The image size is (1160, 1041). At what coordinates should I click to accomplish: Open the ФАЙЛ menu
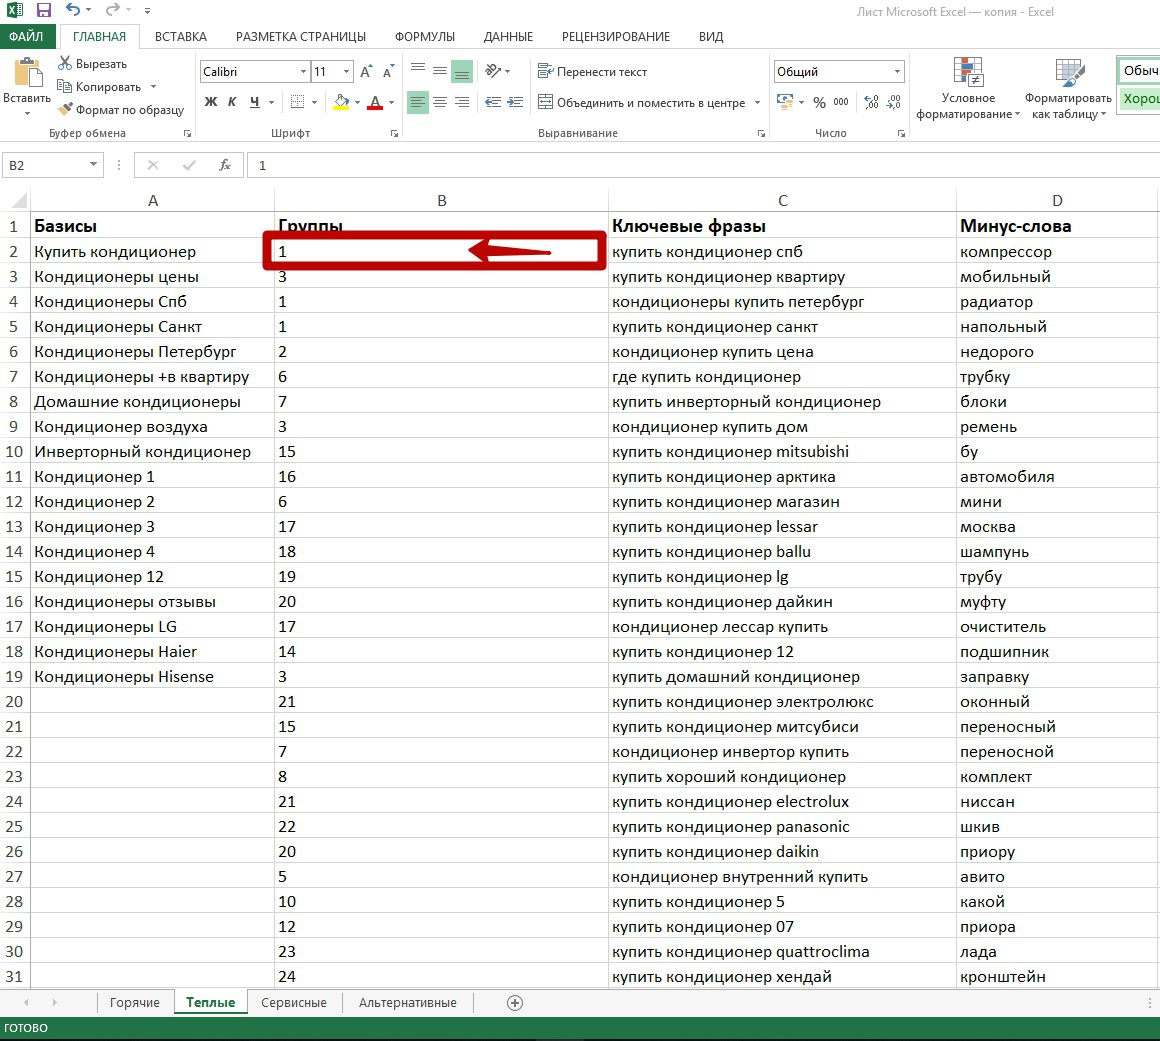coord(26,36)
